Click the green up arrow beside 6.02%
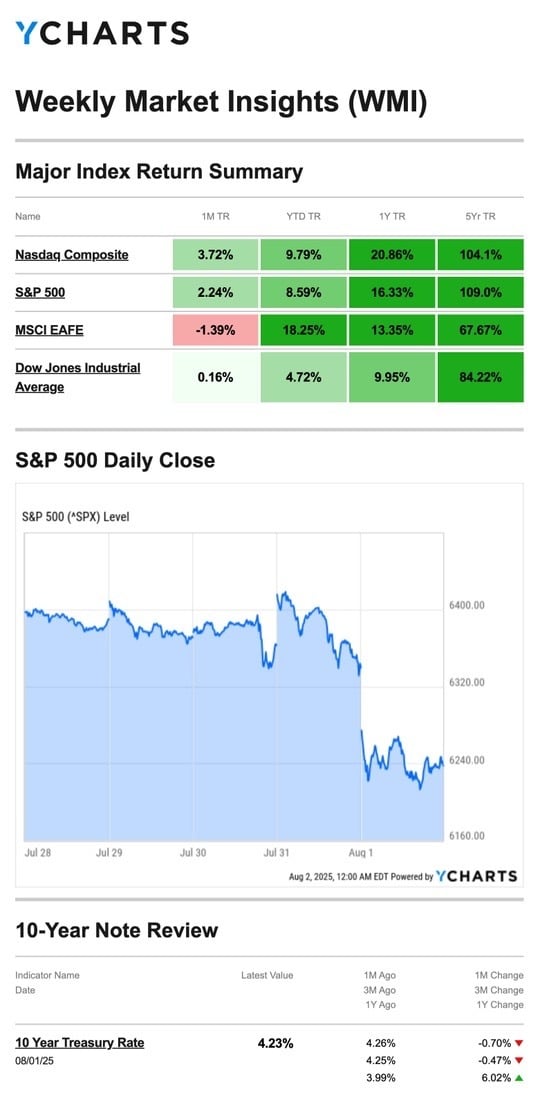The width and height of the screenshot is (540, 1096). tap(518, 1079)
